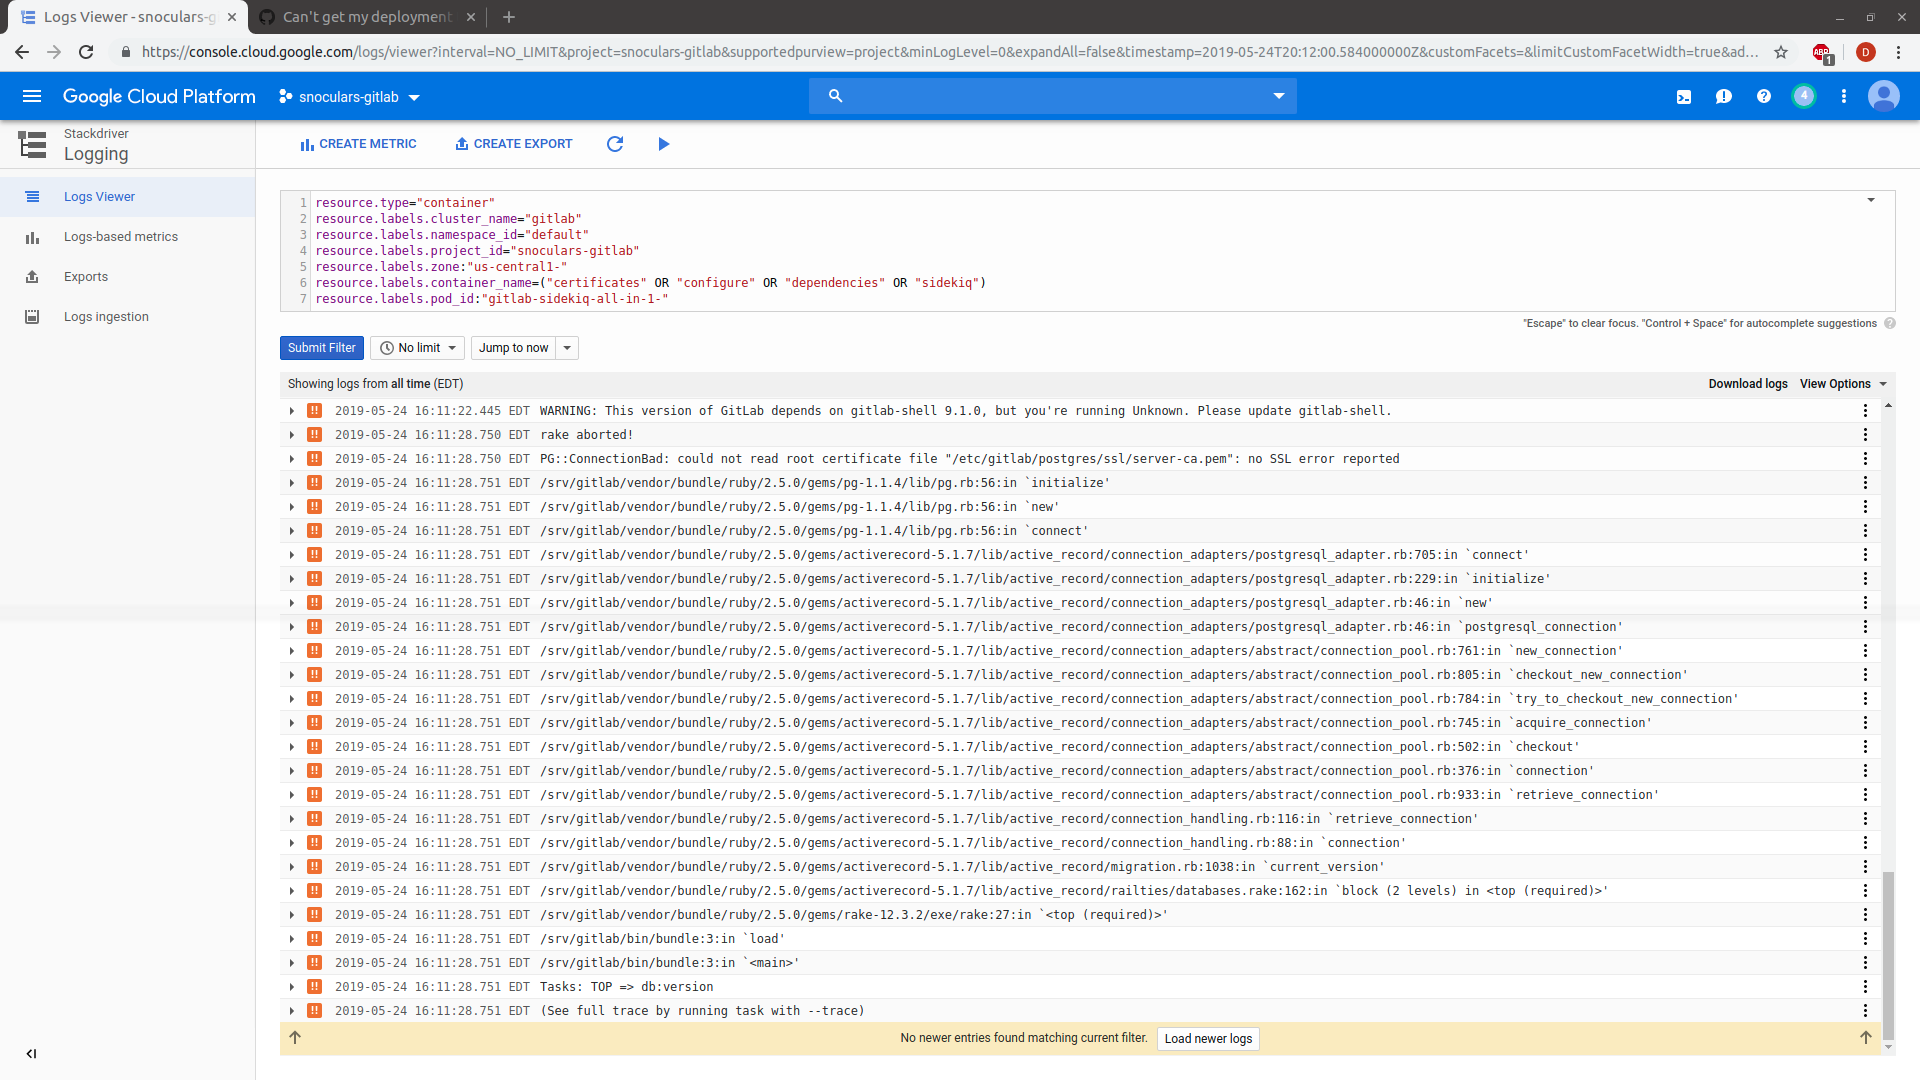1920x1080 pixels.
Task: Click Jump to now button
Action: click(x=514, y=348)
